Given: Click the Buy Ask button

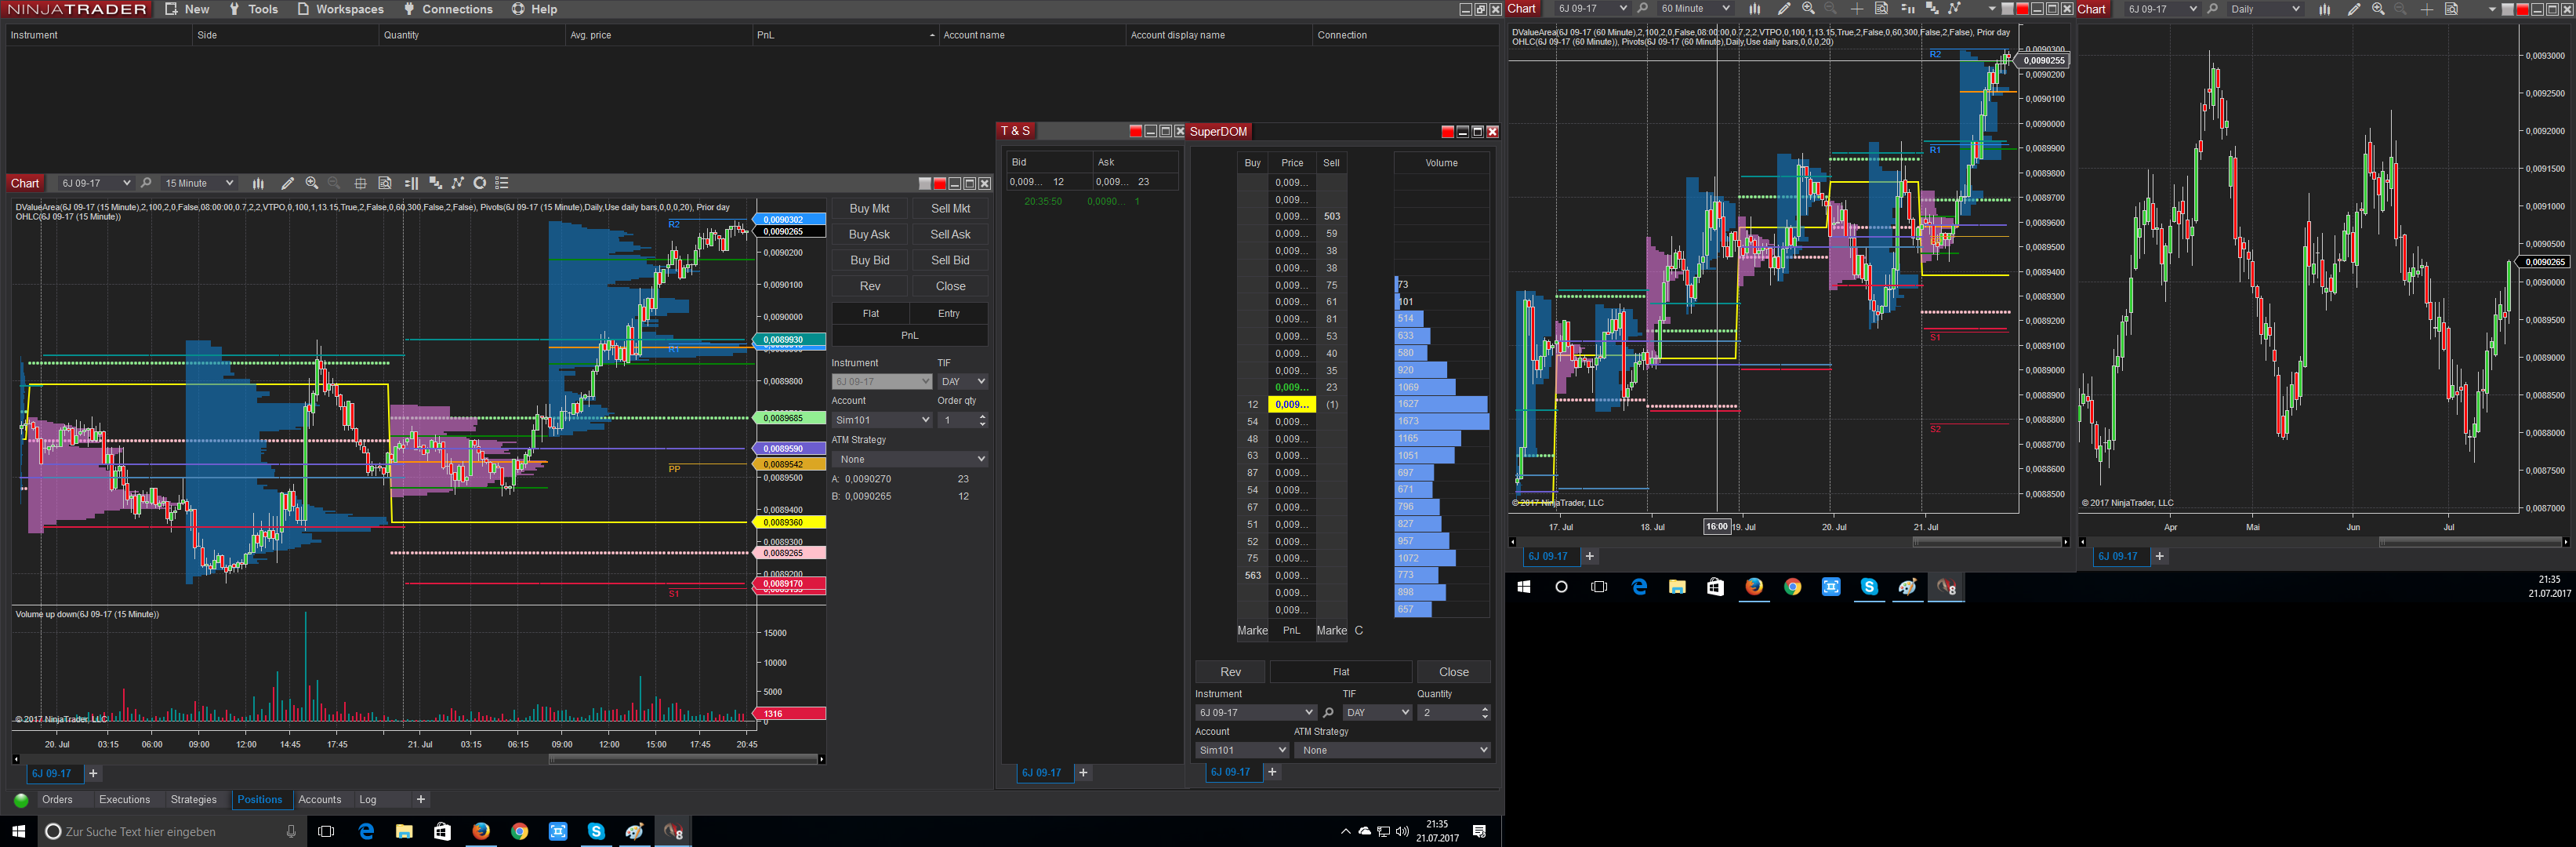Looking at the screenshot, I should click(x=869, y=235).
